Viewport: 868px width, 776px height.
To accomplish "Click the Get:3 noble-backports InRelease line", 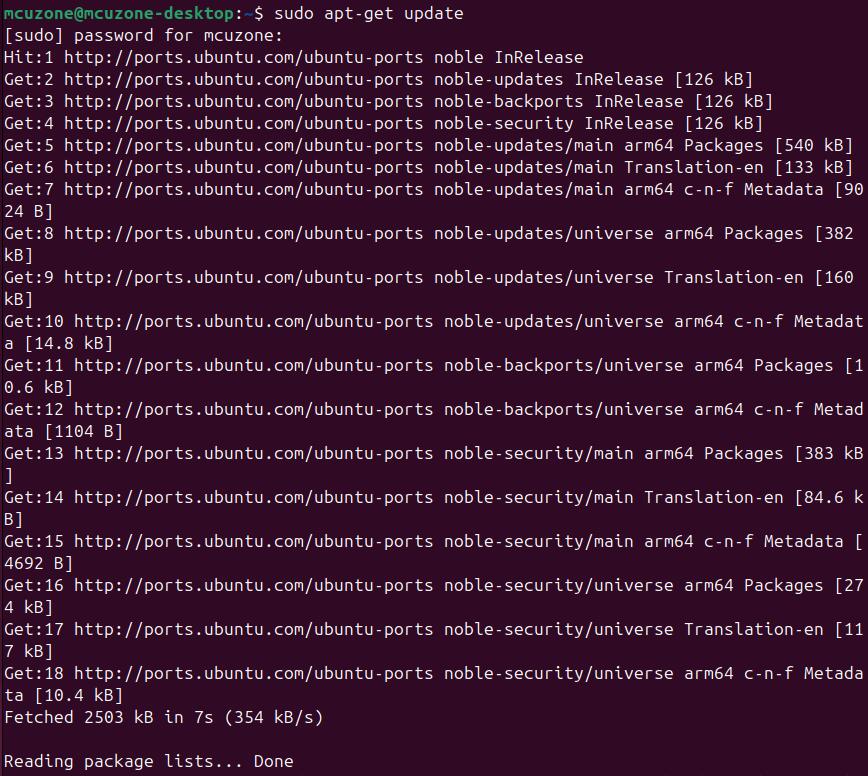I will pyautogui.click(x=388, y=102).
